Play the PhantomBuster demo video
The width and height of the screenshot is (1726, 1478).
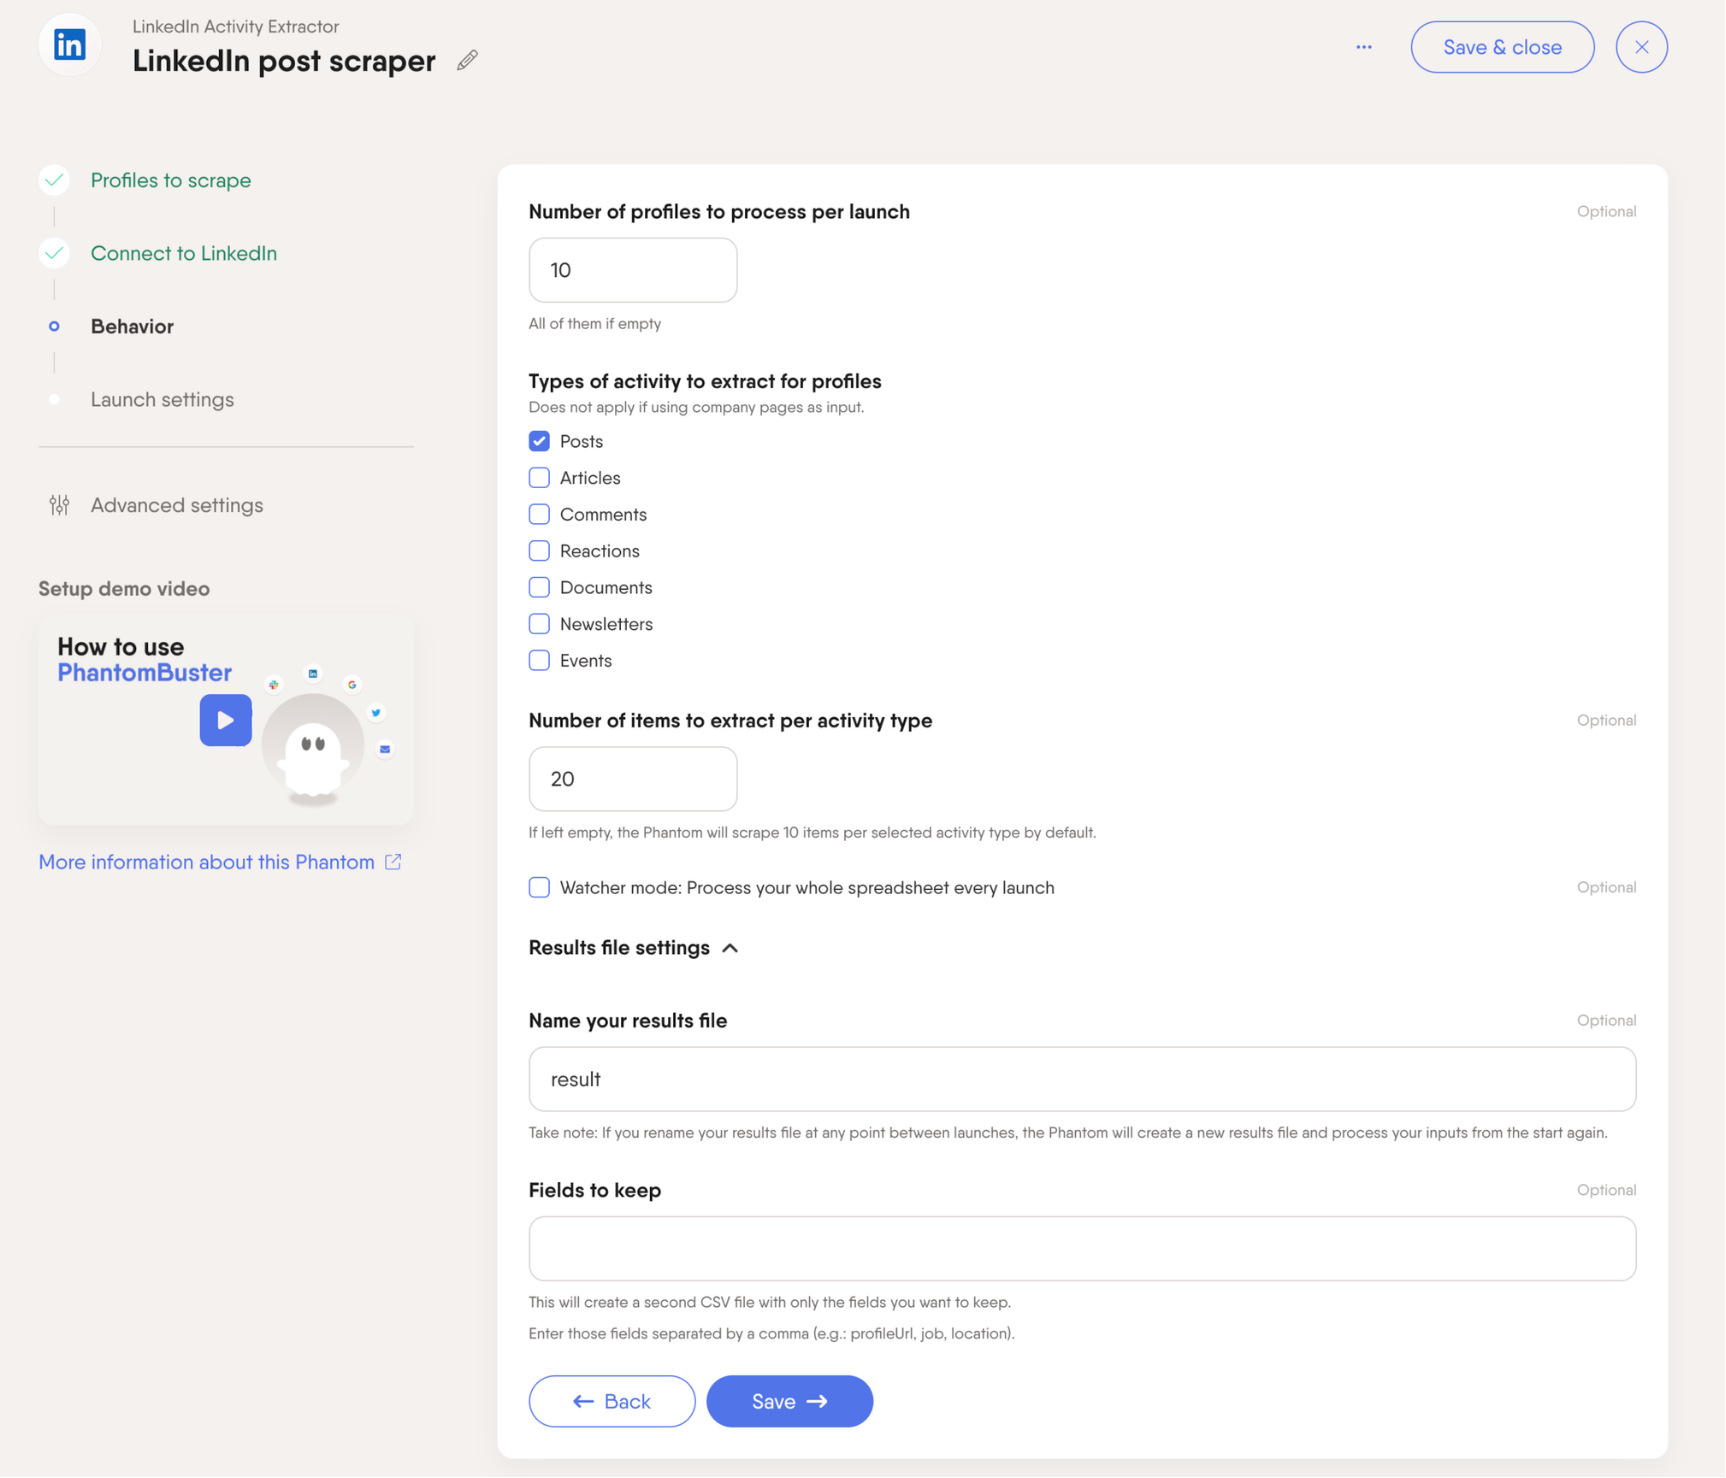tap(225, 720)
